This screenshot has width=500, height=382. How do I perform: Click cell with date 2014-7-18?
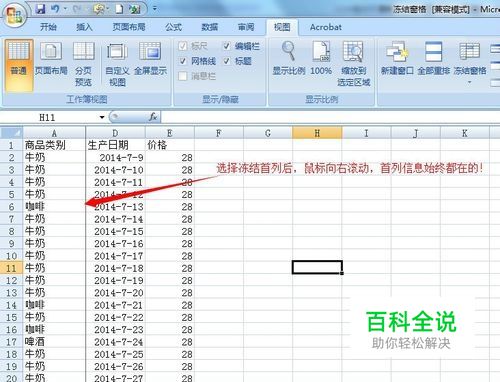click(115, 268)
